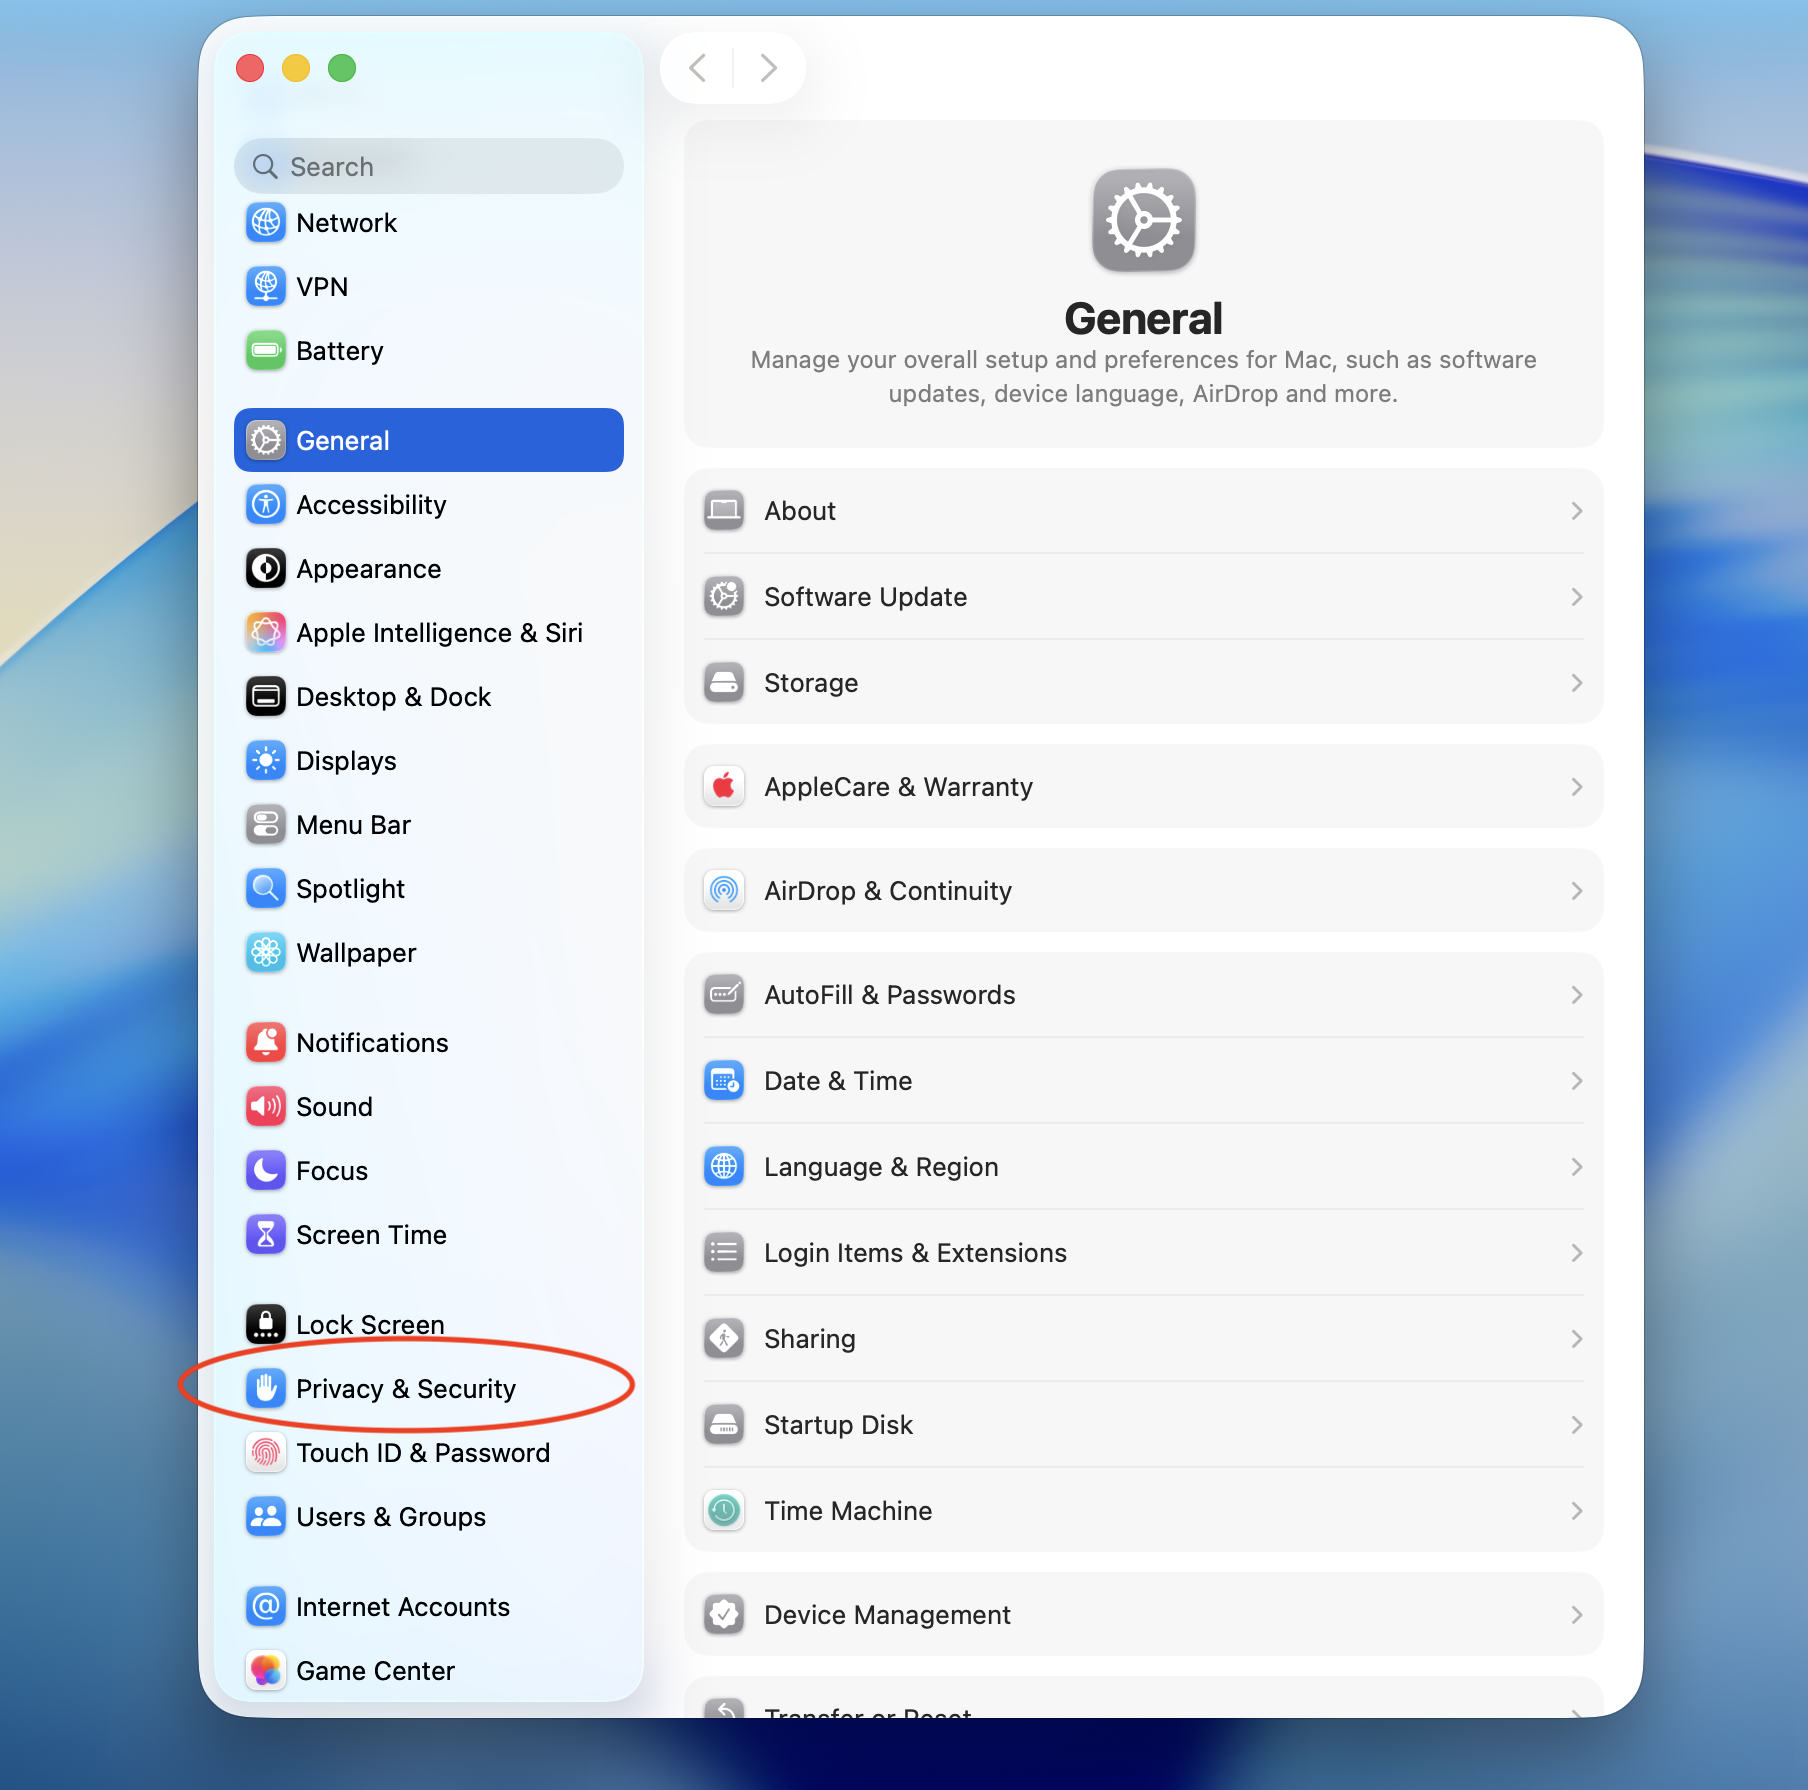Viewport: 1808px width, 1790px height.
Task: Click the chevron on the Sharing row
Action: 1577,1339
